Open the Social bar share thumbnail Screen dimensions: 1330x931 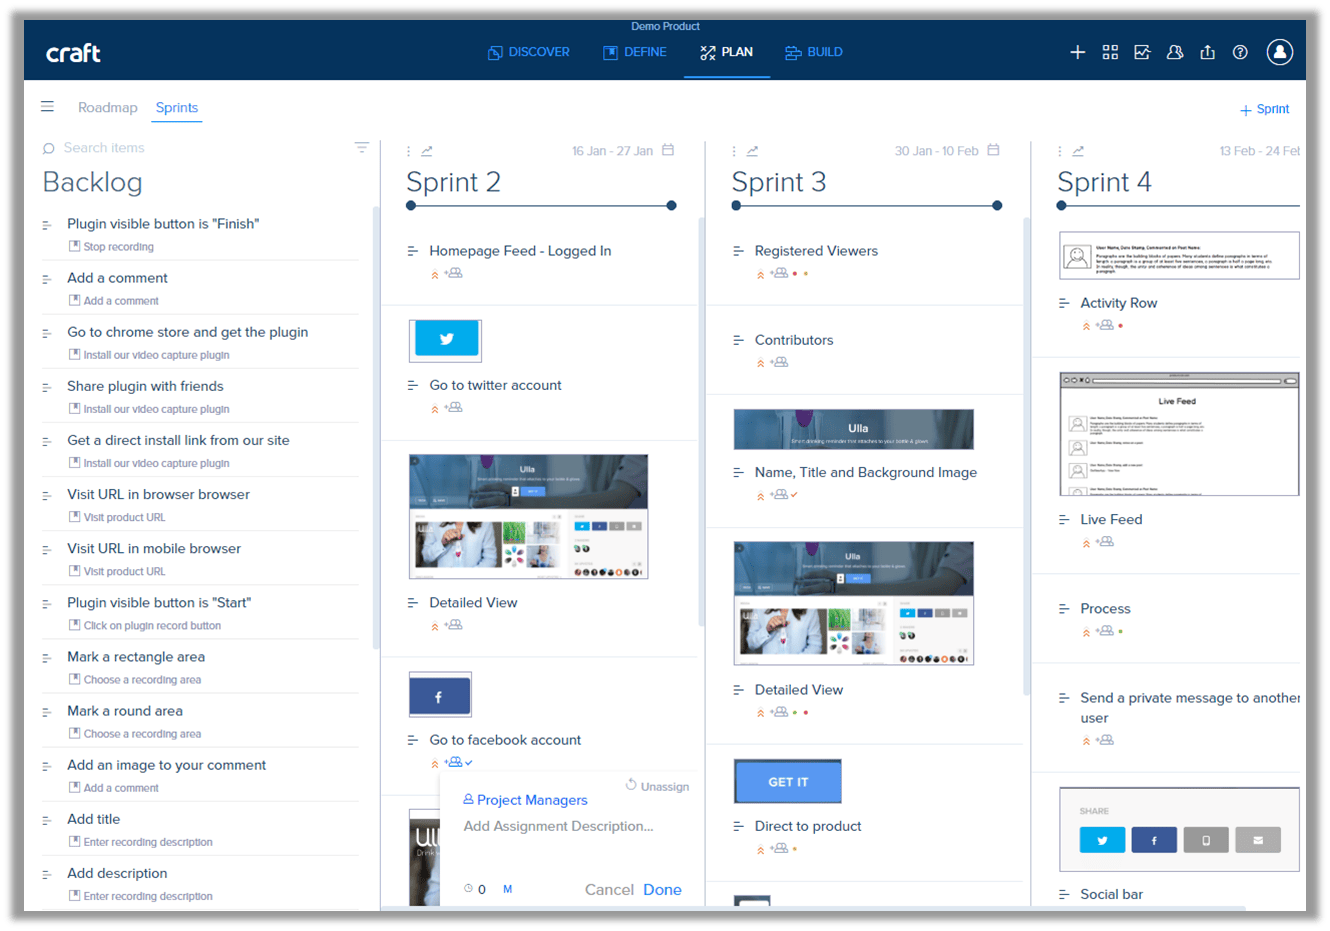1179,829
